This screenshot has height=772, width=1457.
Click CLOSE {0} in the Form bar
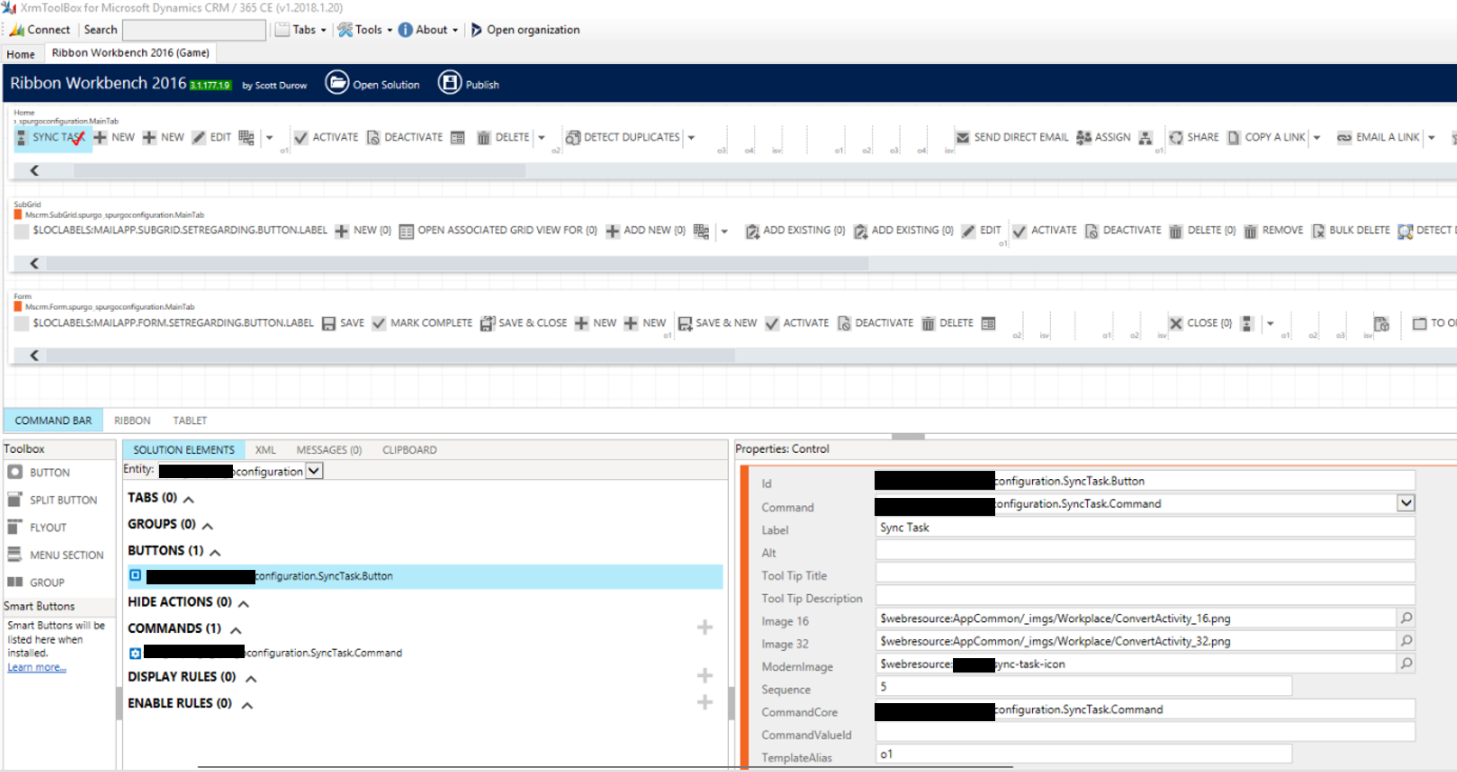(1200, 324)
